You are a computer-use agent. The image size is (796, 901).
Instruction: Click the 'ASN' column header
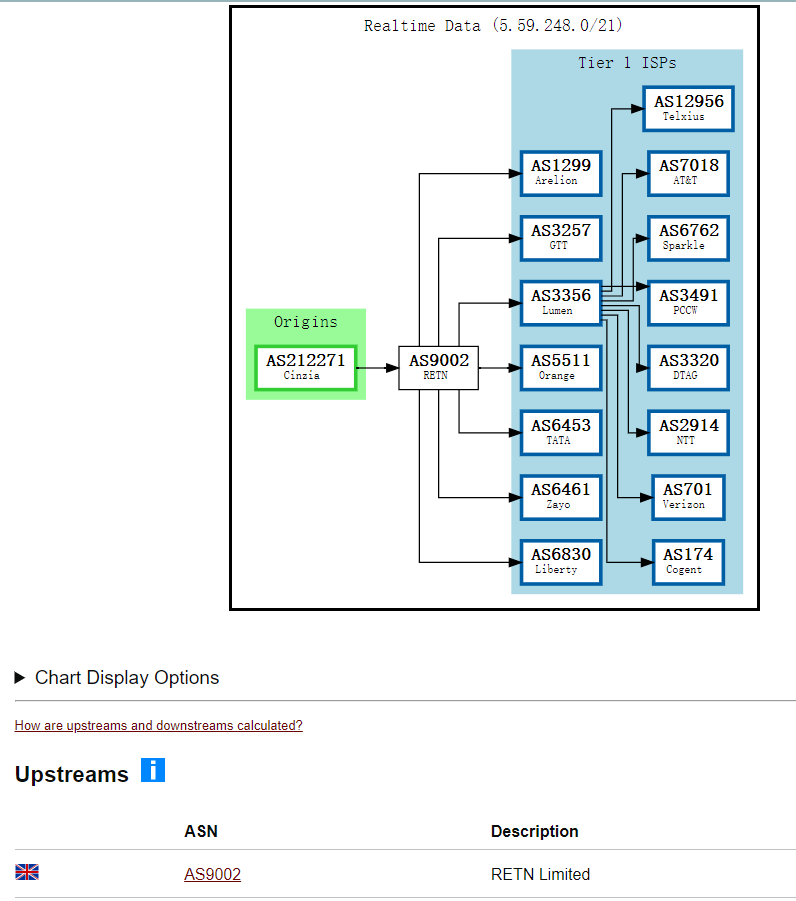201,831
